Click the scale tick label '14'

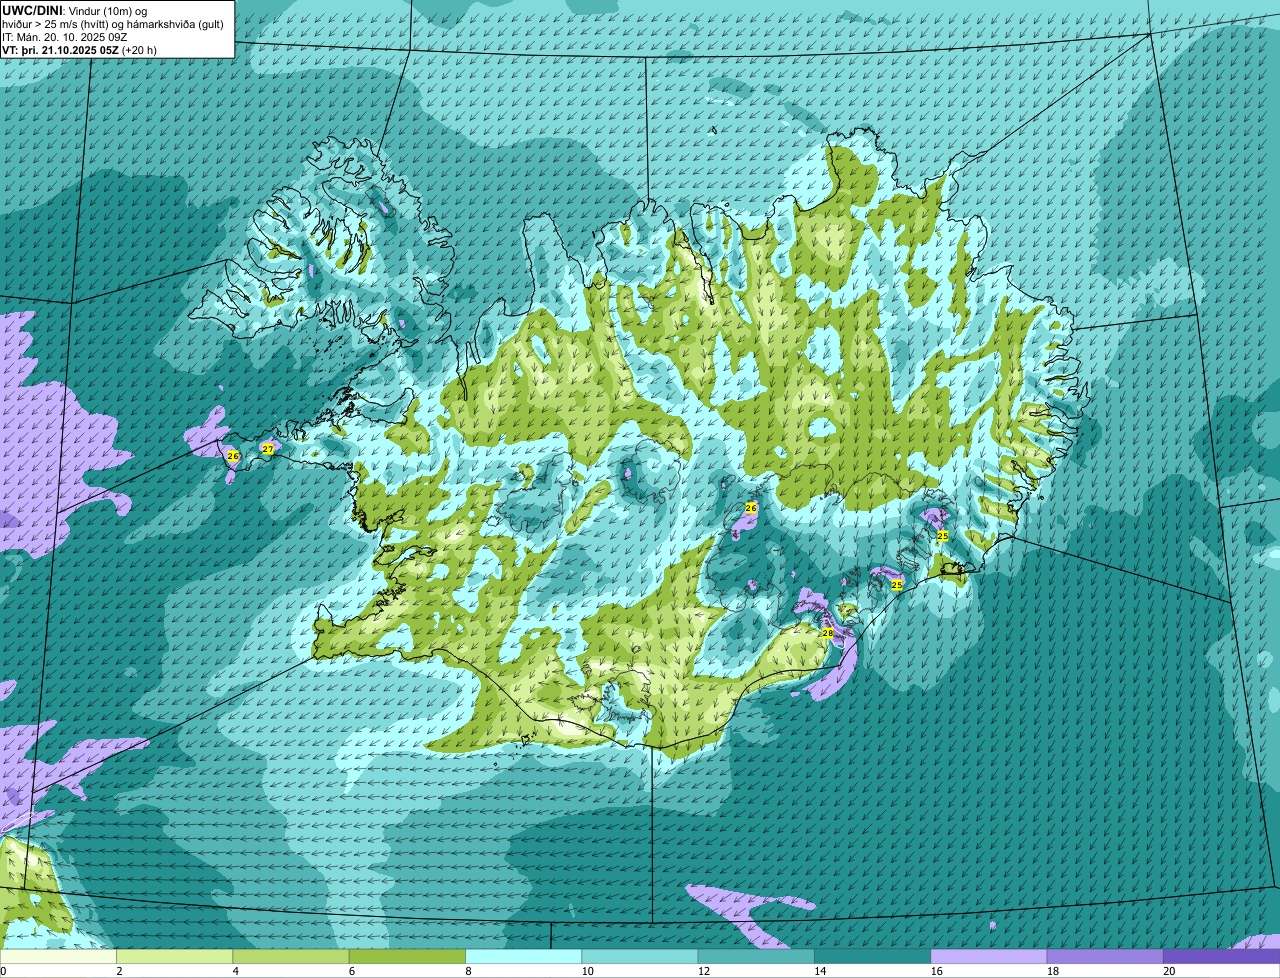(819, 971)
